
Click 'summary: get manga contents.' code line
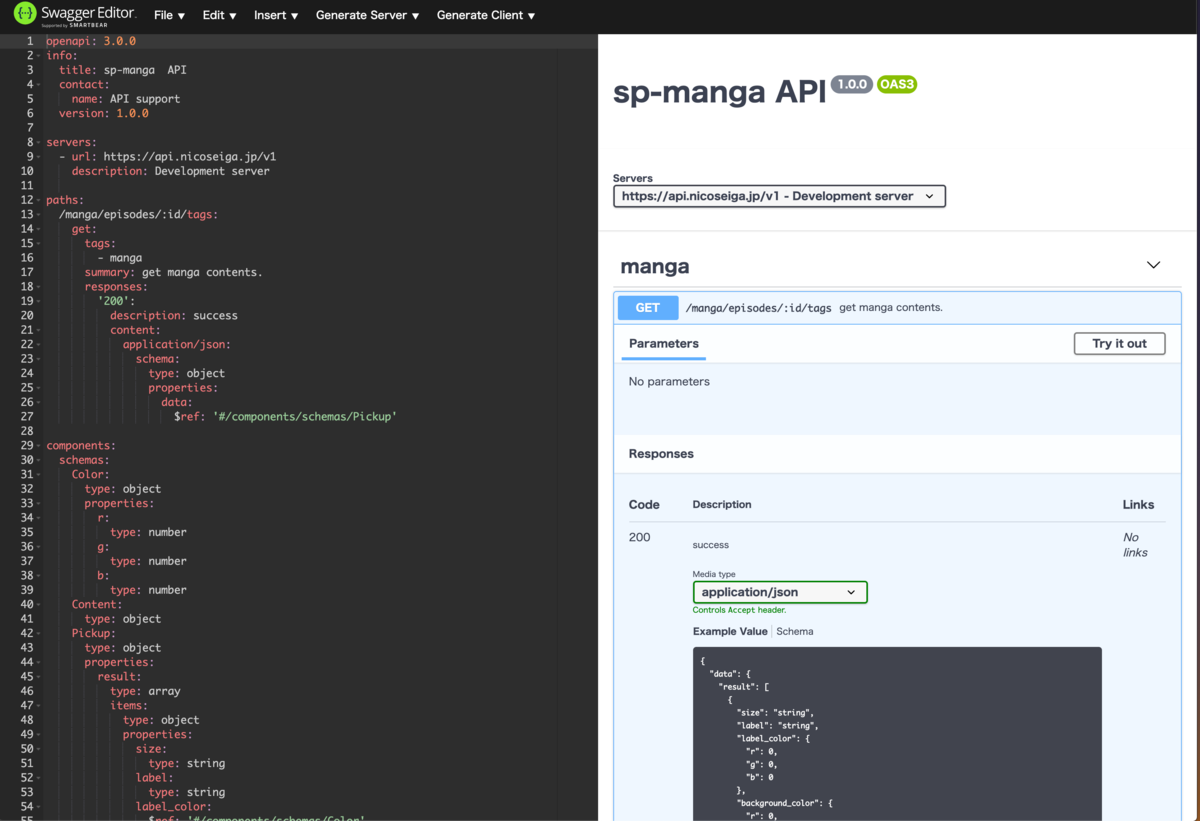click(x=174, y=272)
